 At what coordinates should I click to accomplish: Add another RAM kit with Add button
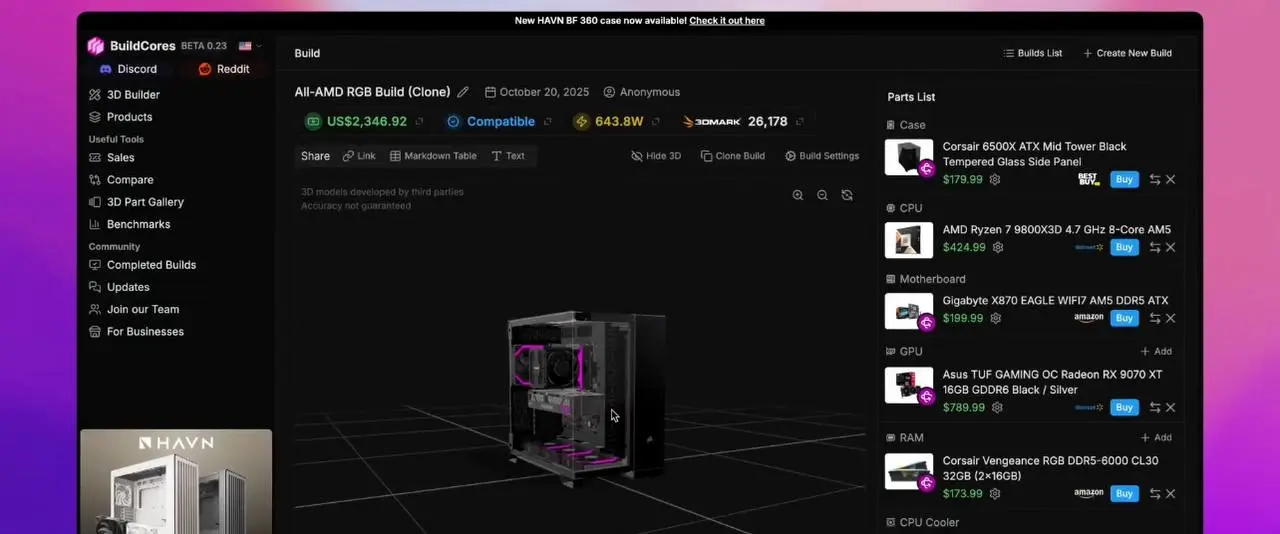1156,438
